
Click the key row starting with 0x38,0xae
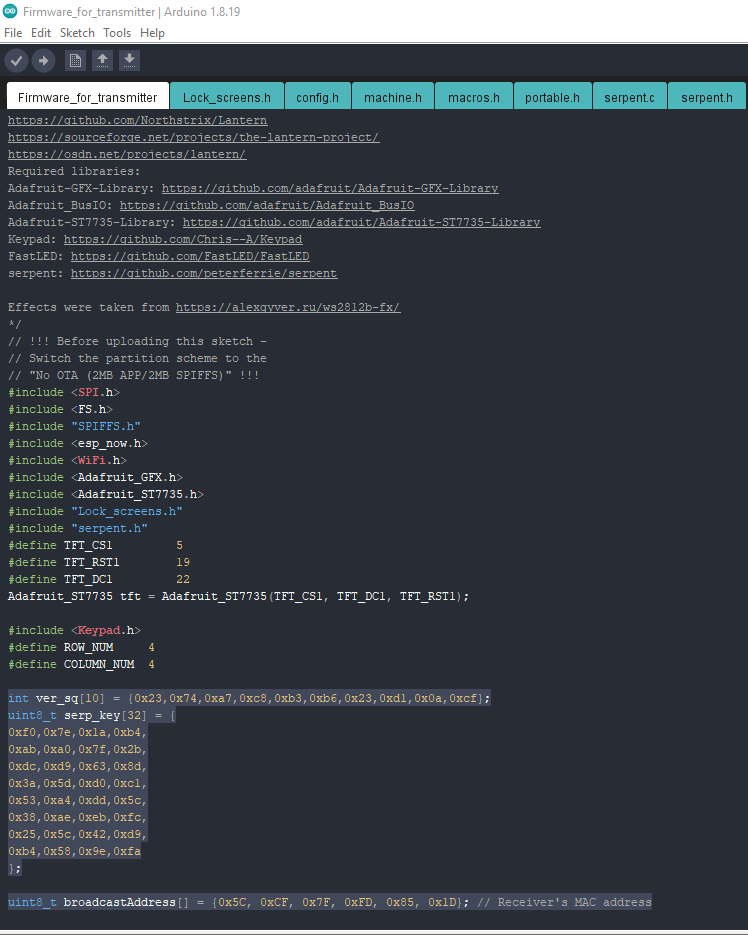[x=78, y=817]
